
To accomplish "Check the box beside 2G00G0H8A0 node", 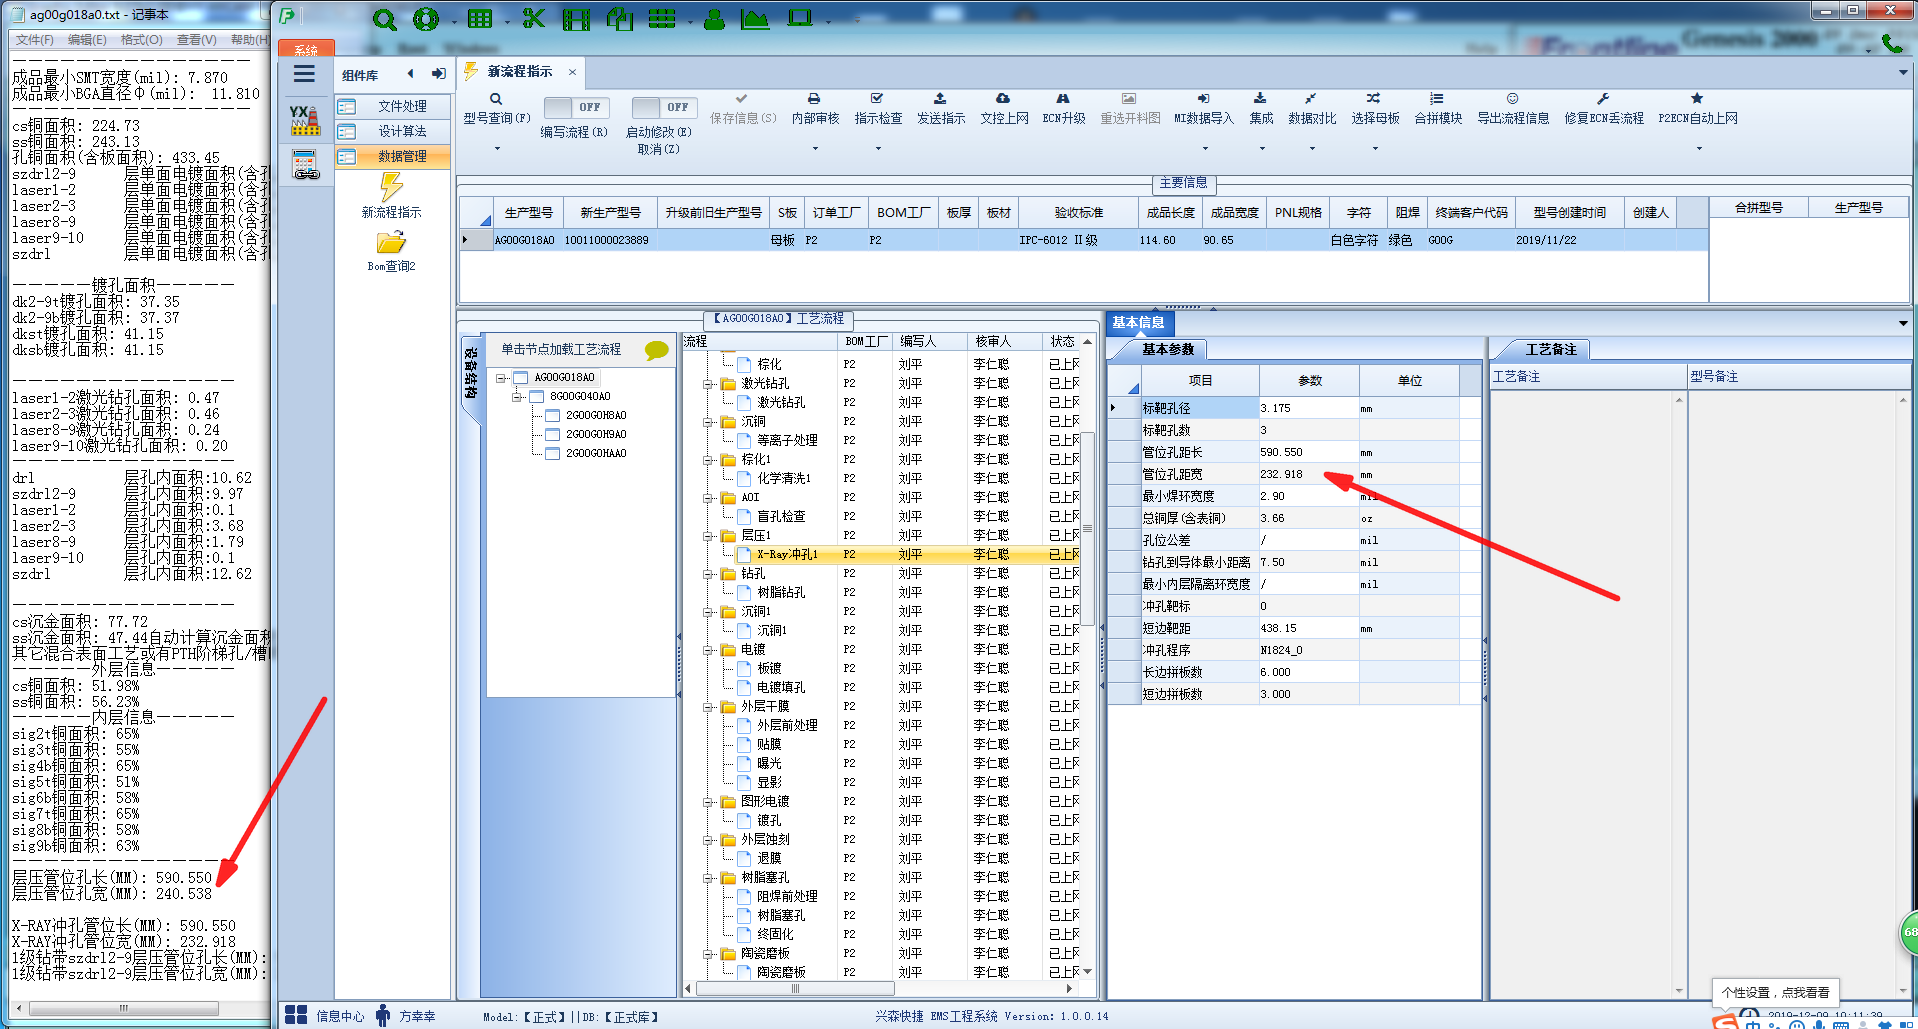I will point(552,416).
